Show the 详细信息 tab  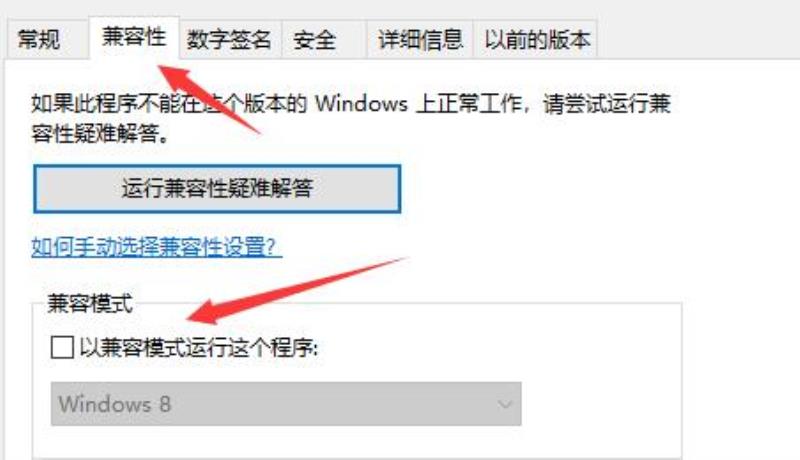[420, 40]
